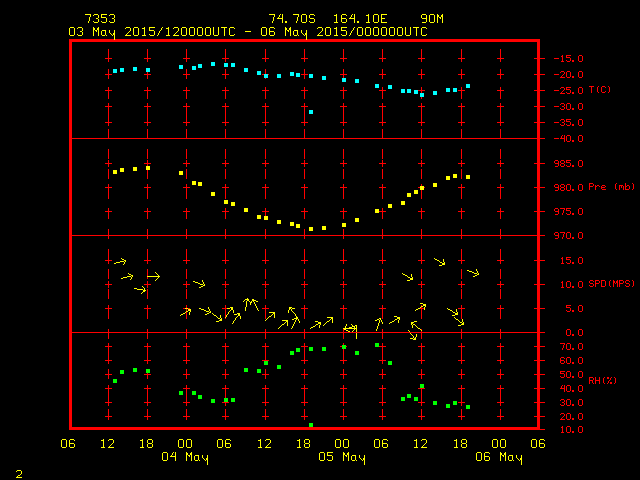The image size is (640, 480).
Task: Click the "980.0" pressure scale value
Action: tap(569, 188)
